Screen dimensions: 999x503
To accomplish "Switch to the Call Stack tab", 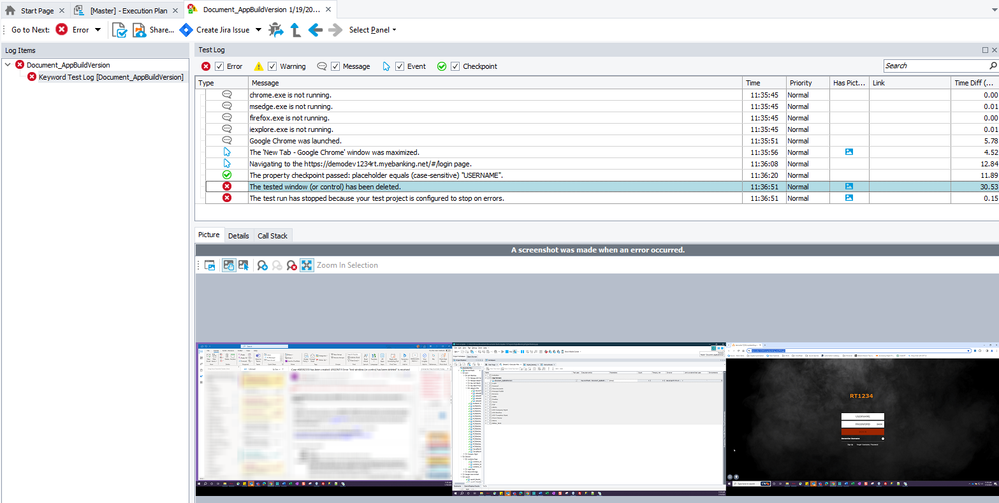I will click(x=273, y=235).
